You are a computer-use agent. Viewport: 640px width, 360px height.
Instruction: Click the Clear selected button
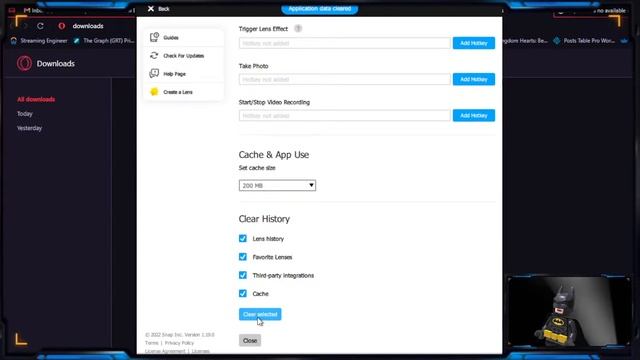(260, 314)
